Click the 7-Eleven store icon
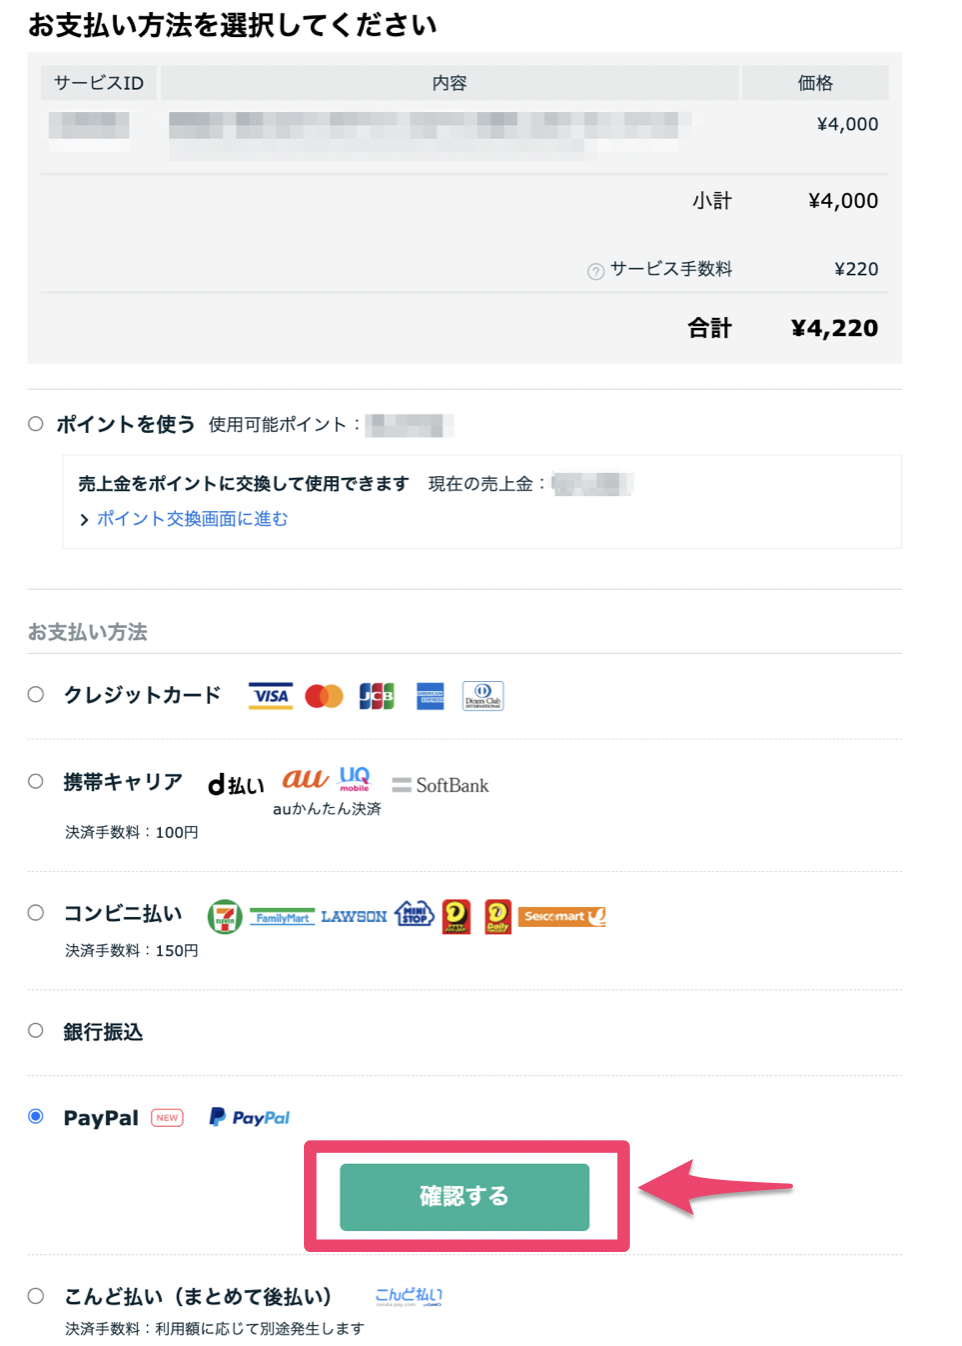The height and width of the screenshot is (1346, 962). point(225,916)
